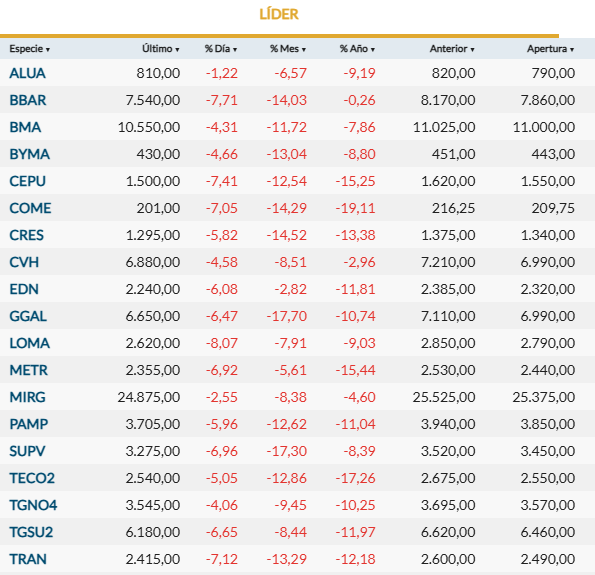
Task: Open the LOMA ticker link
Action: (30, 343)
